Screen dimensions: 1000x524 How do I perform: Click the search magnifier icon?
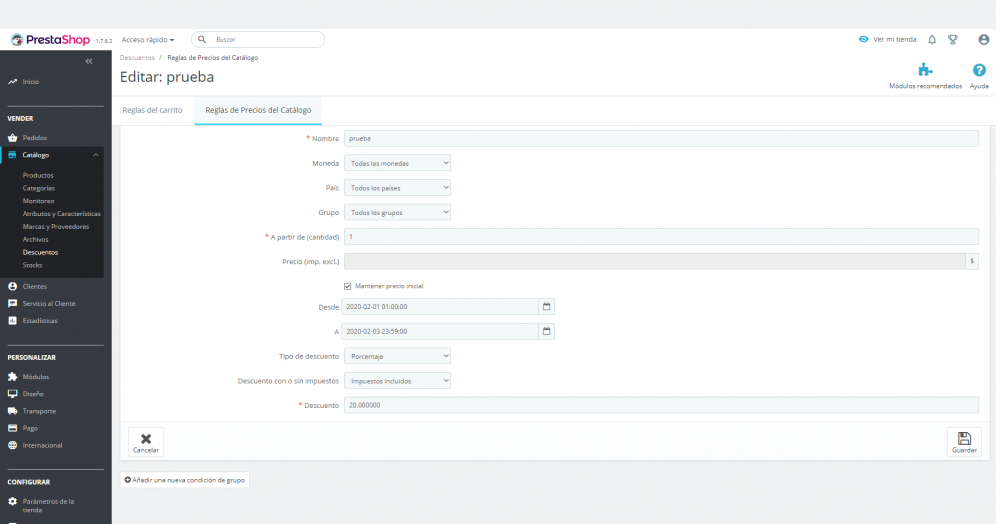tap(202, 40)
